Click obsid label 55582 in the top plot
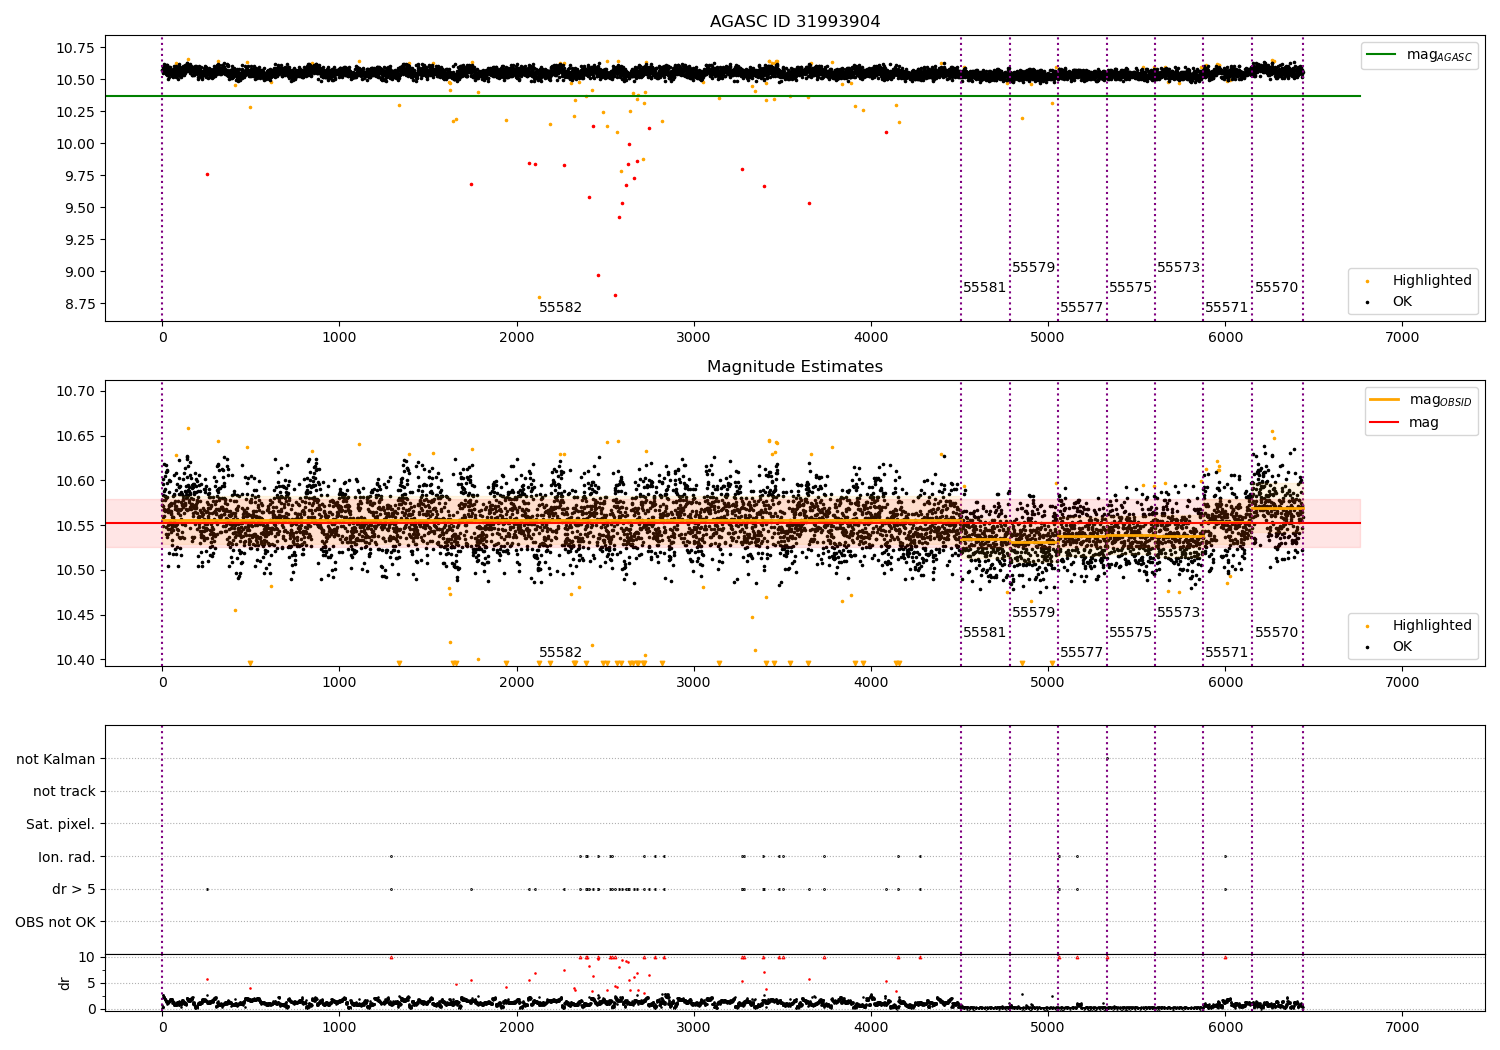 (560, 307)
